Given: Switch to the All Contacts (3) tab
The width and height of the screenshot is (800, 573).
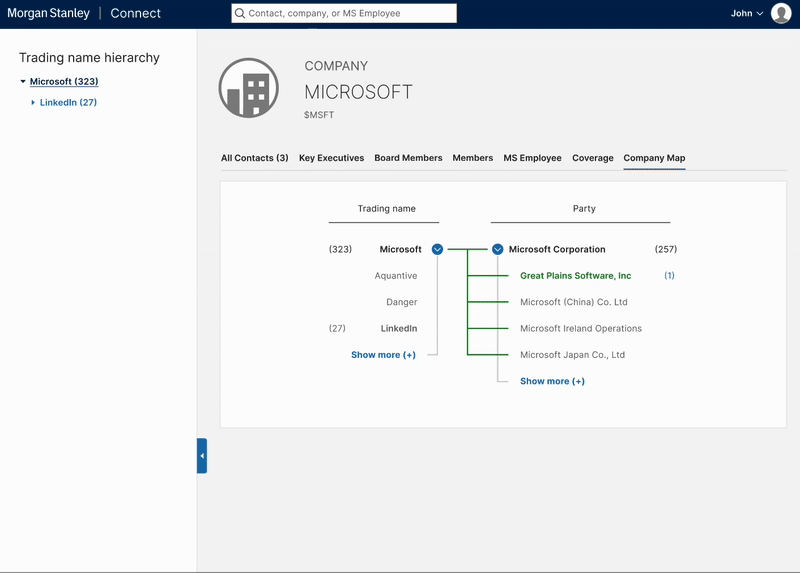Looking at the screenshot, I should pyautogui.click(x=255, y=158).
